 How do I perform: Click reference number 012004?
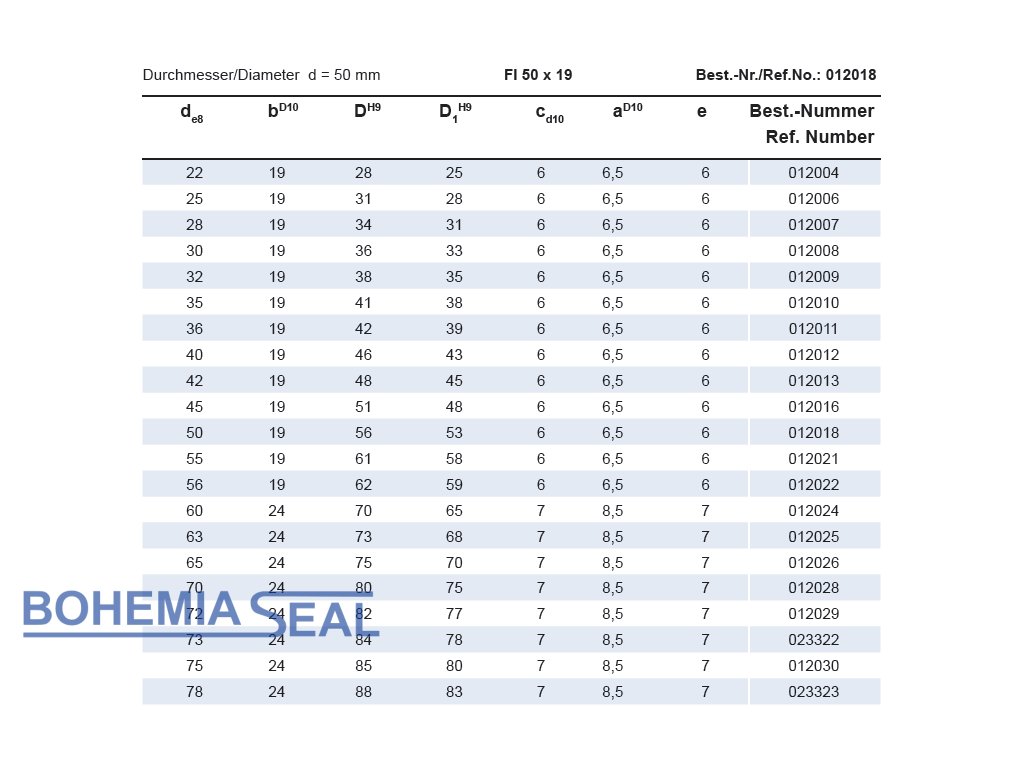click(x=813, y=173)
